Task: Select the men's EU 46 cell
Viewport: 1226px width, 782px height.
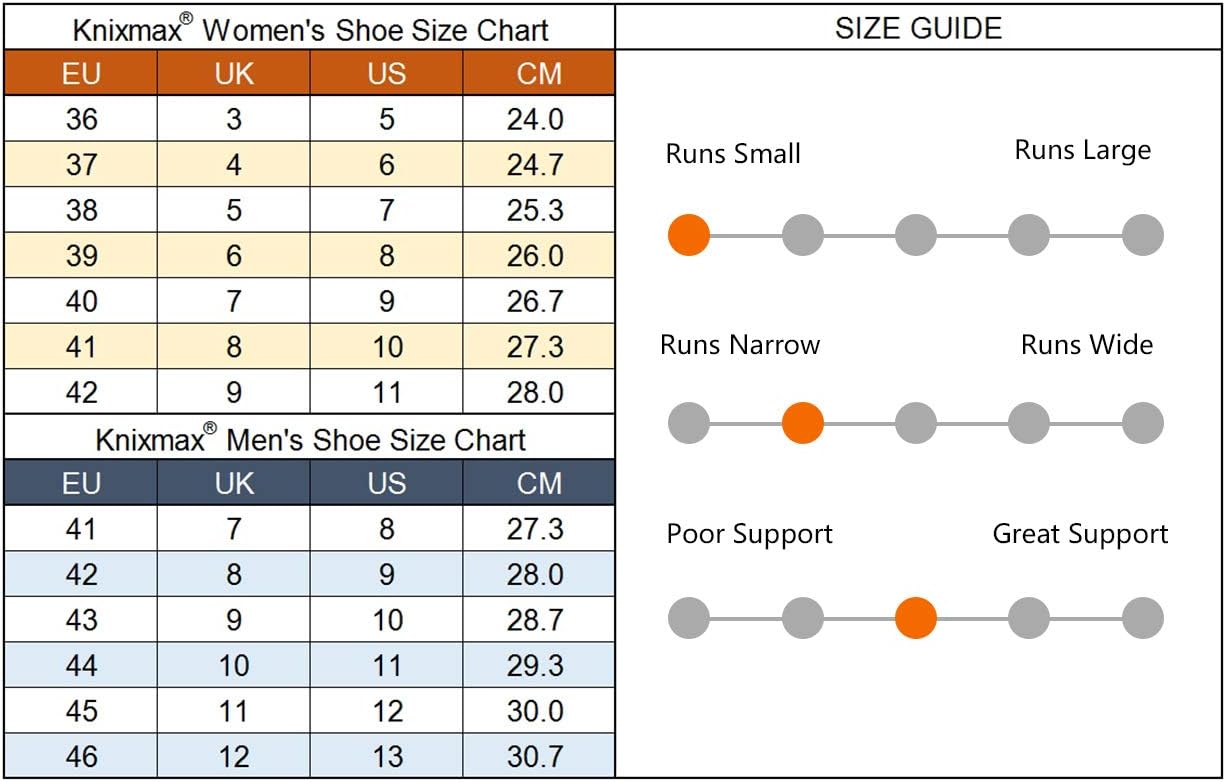Action: [x=81, y=756]
